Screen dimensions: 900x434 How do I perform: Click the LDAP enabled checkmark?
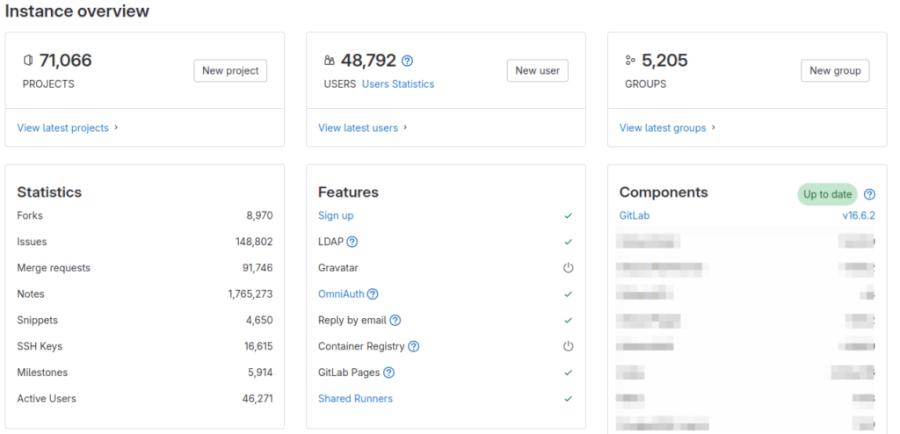568,242
